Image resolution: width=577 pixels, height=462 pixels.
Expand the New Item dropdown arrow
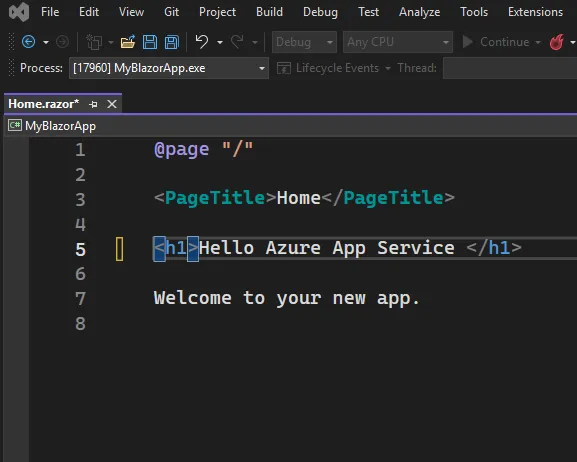click(111, 43)
